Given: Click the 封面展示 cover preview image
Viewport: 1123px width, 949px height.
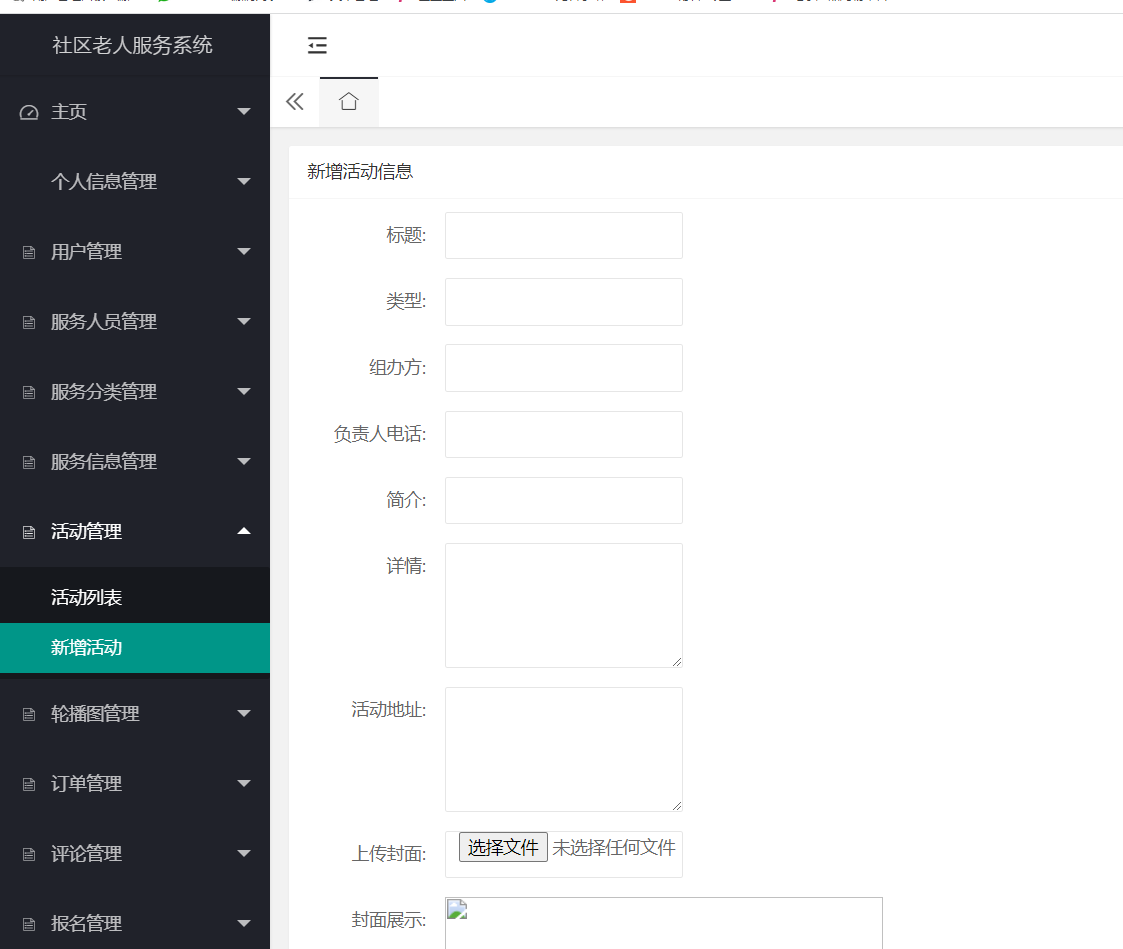Looking at the screenshot, I should [456, 912].
